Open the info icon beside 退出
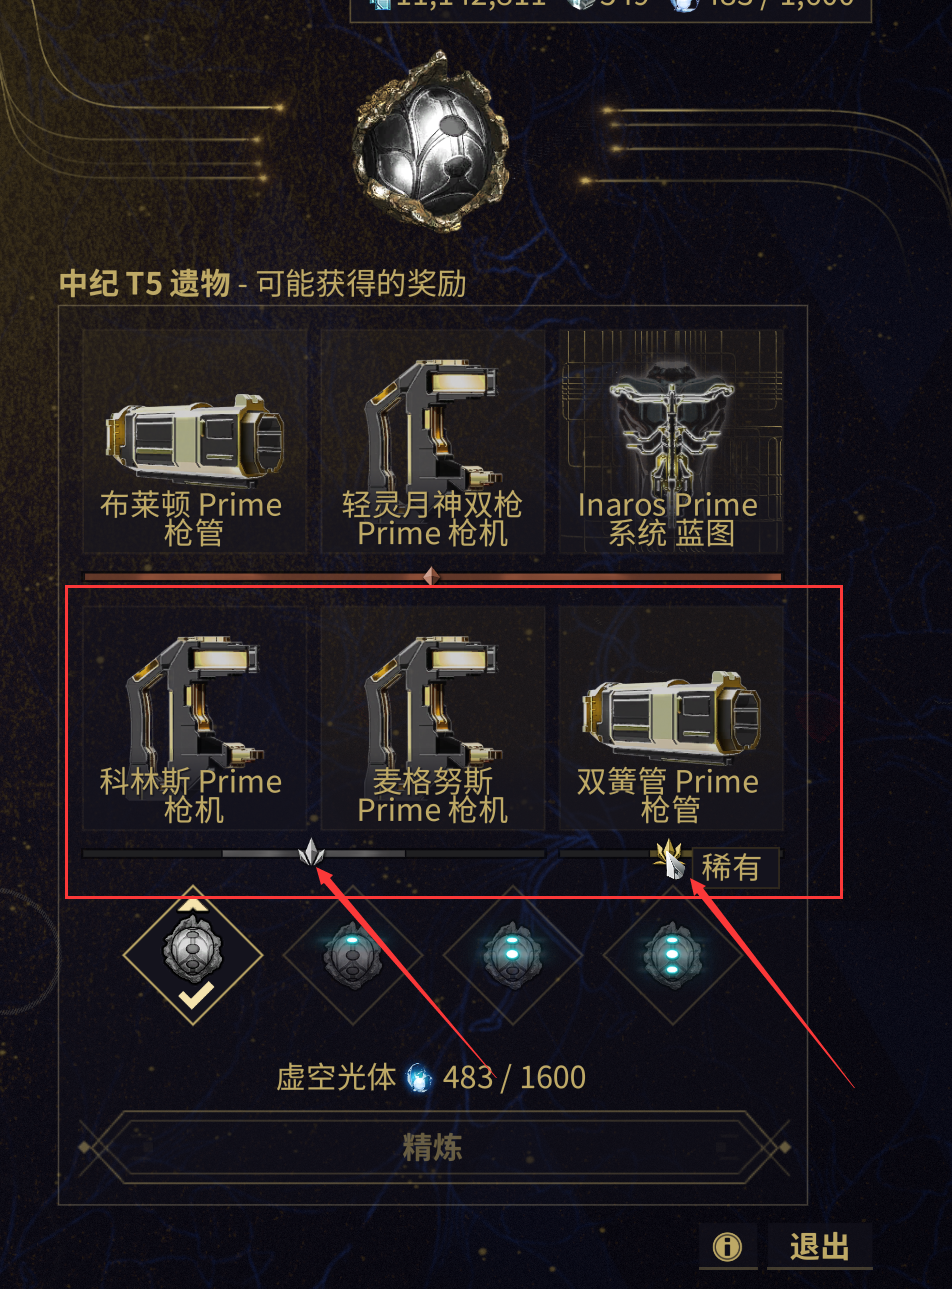The image size is (952, 1289). (x=727, y=1247)
